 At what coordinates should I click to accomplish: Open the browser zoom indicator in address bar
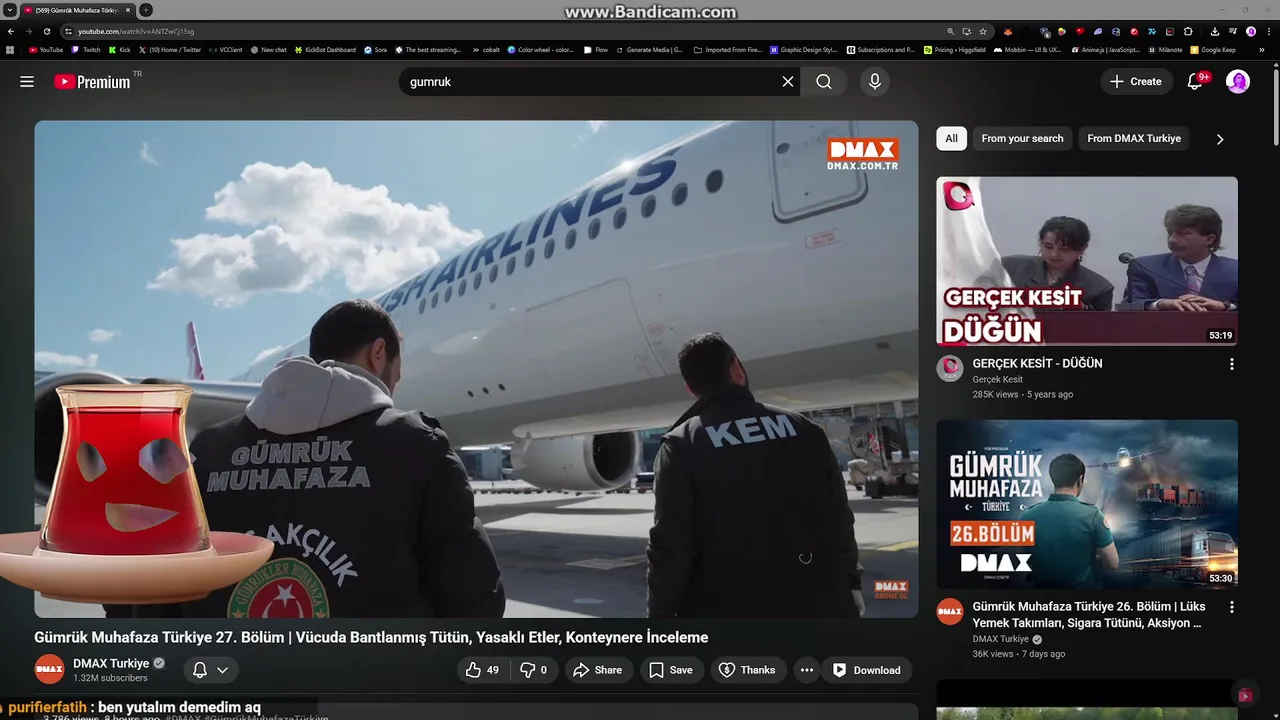(x=950, y=32)
